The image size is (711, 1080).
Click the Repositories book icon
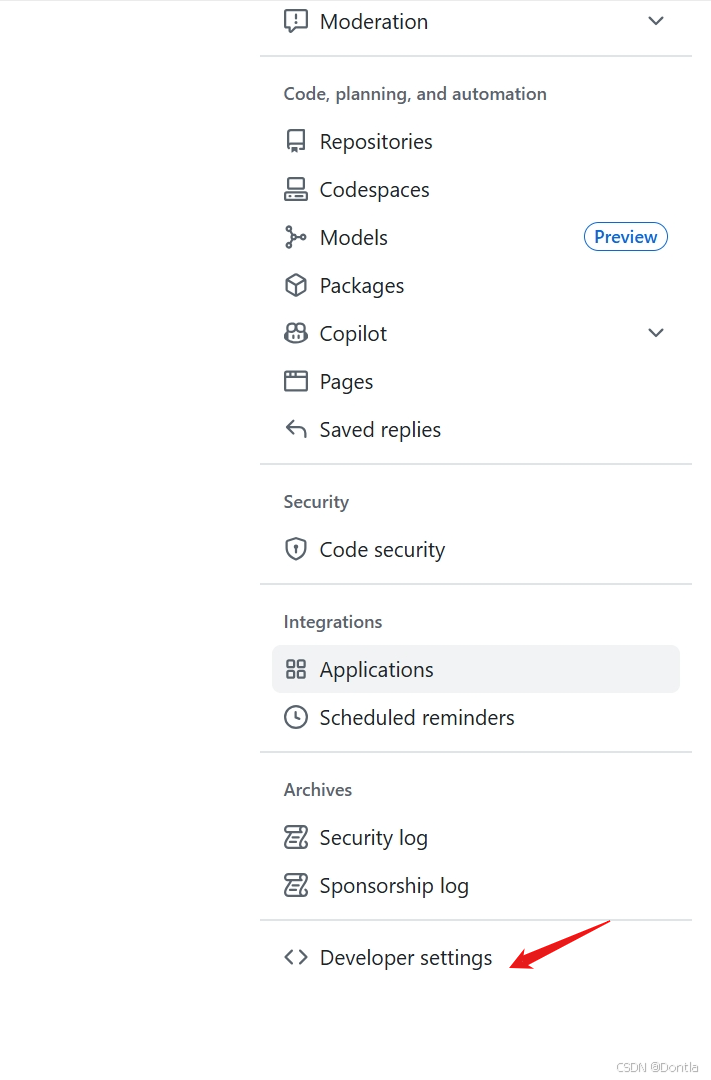pos(296,141)
